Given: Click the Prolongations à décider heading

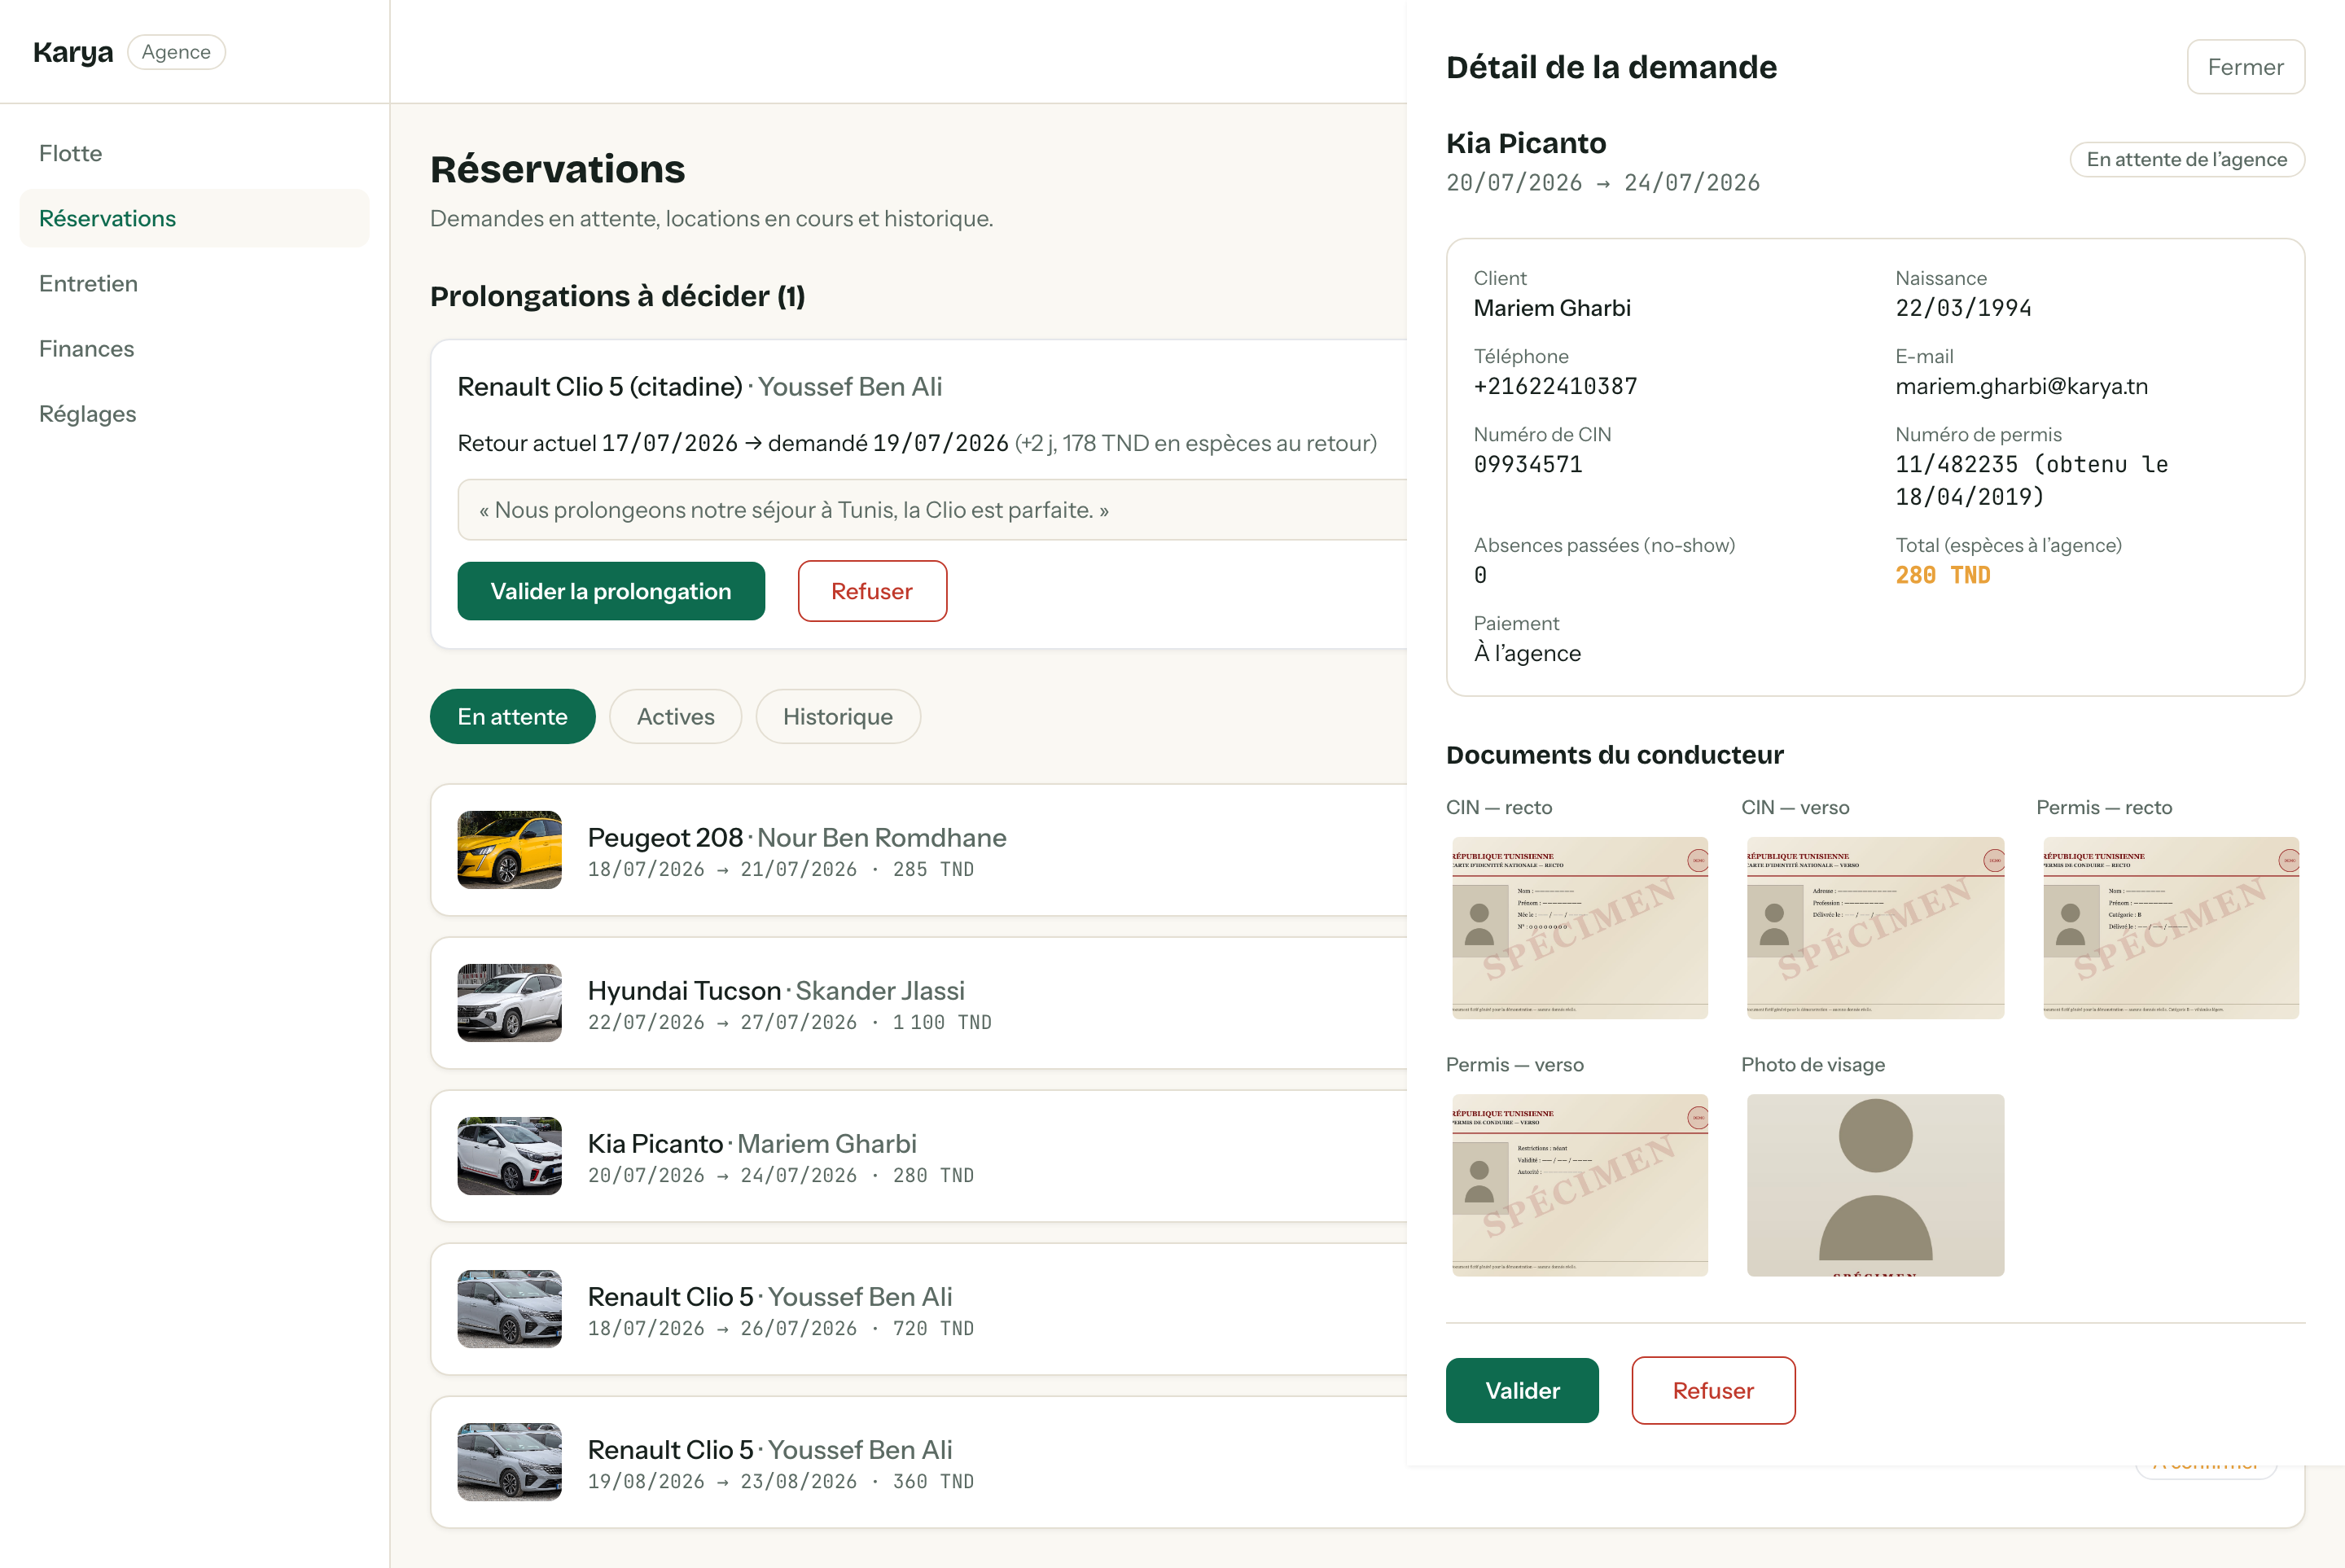Looking at the screenshot, I should 617,296.
